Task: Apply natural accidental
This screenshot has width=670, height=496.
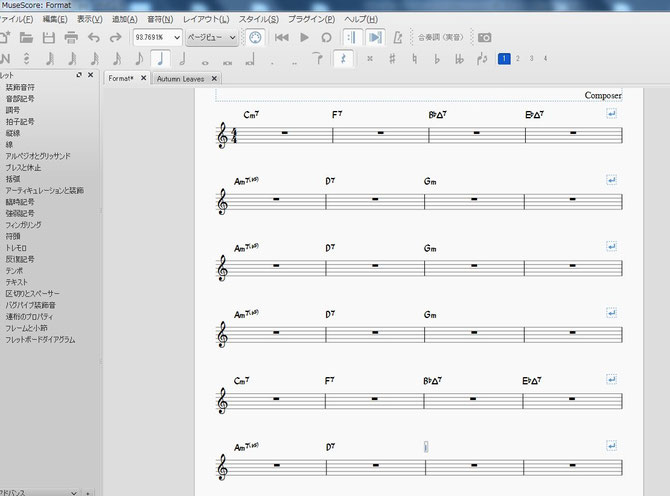Action: (414, 59)
